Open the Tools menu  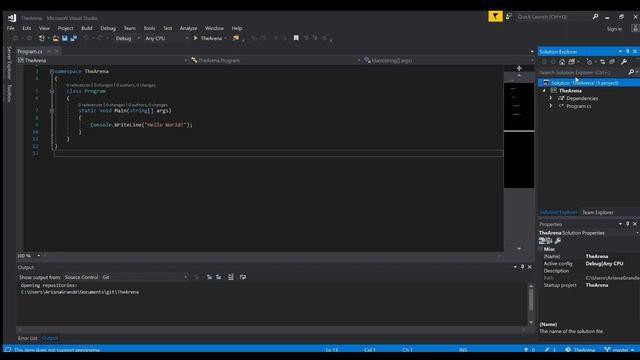pyautogui.click(x=149, y=28)
